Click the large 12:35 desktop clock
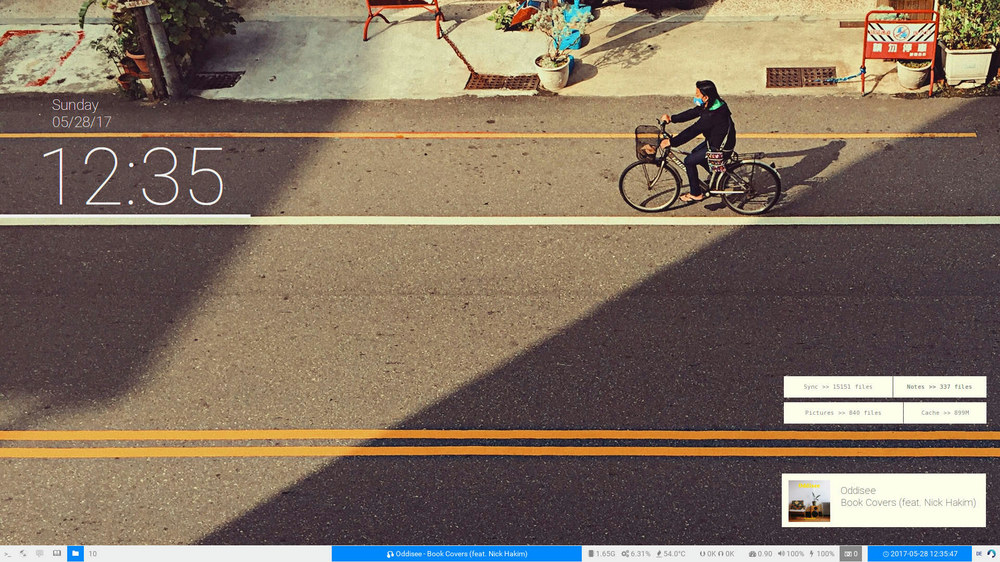Viewport: 1000px width, 562px height. click(133, 177)
